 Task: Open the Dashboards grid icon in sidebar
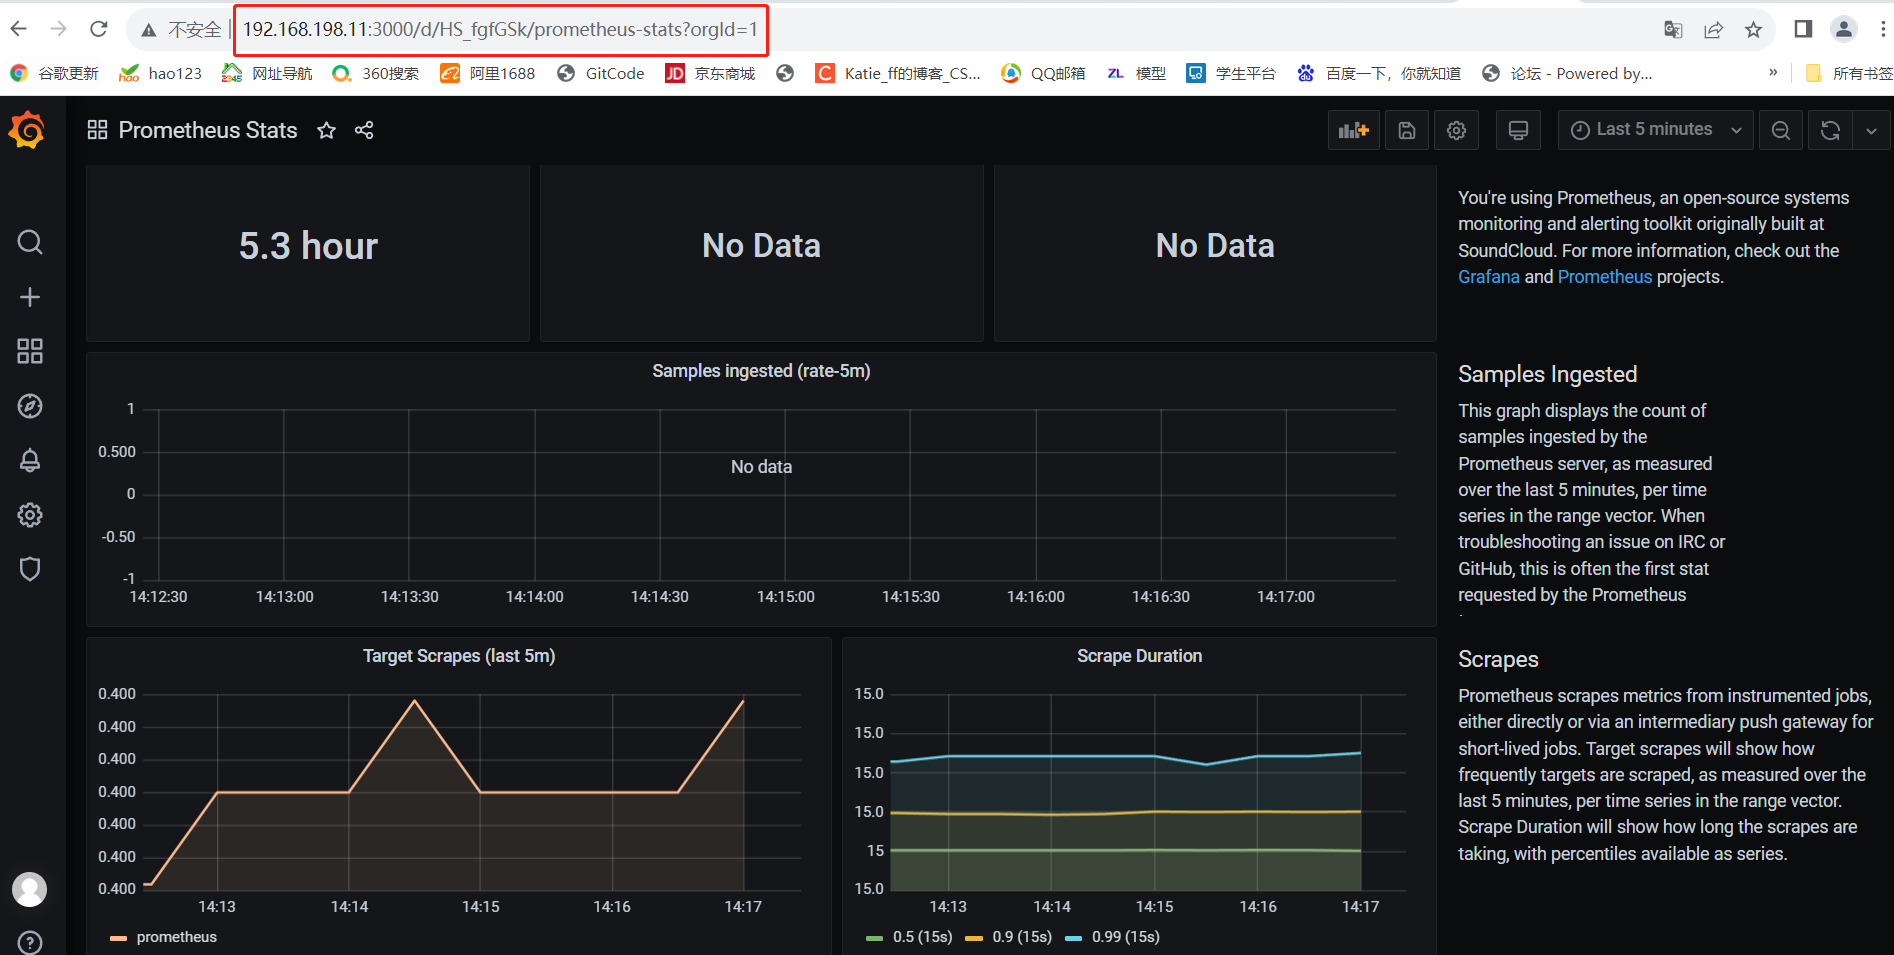[x=30, y=351]
